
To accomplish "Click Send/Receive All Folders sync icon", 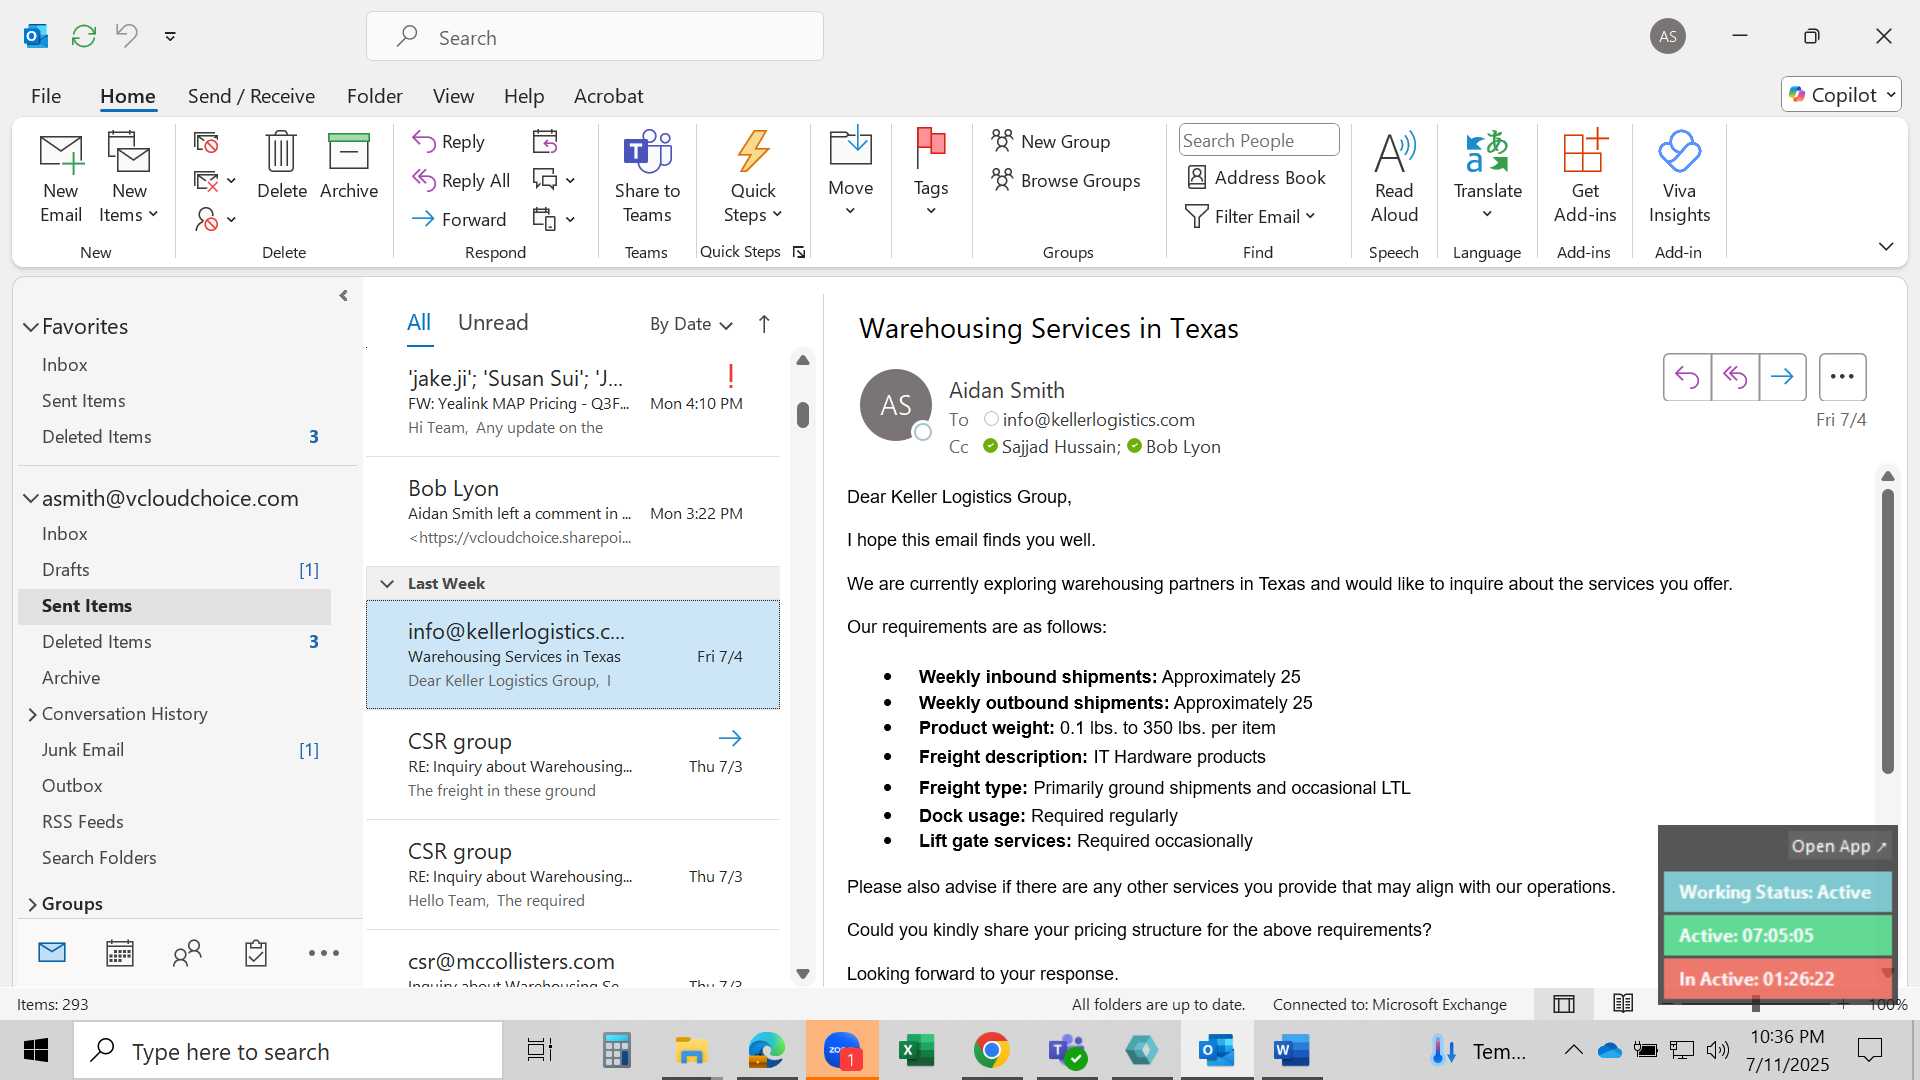I will point(84,36).
